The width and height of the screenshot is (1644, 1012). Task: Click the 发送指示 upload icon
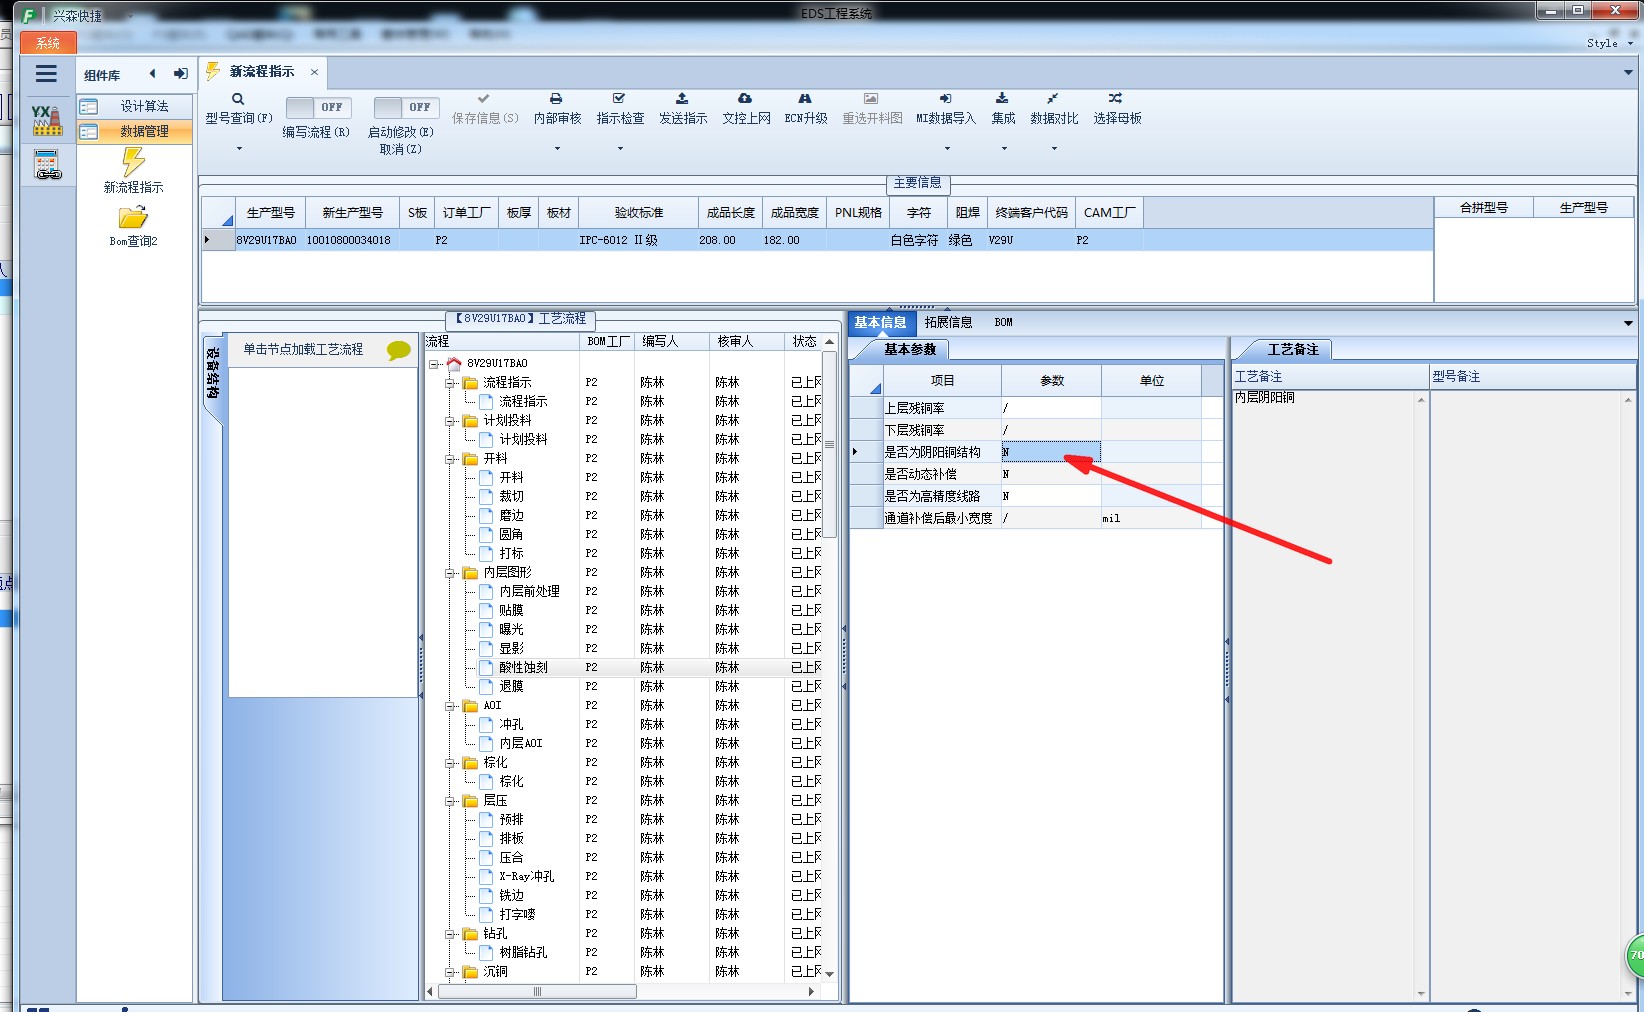682,99
